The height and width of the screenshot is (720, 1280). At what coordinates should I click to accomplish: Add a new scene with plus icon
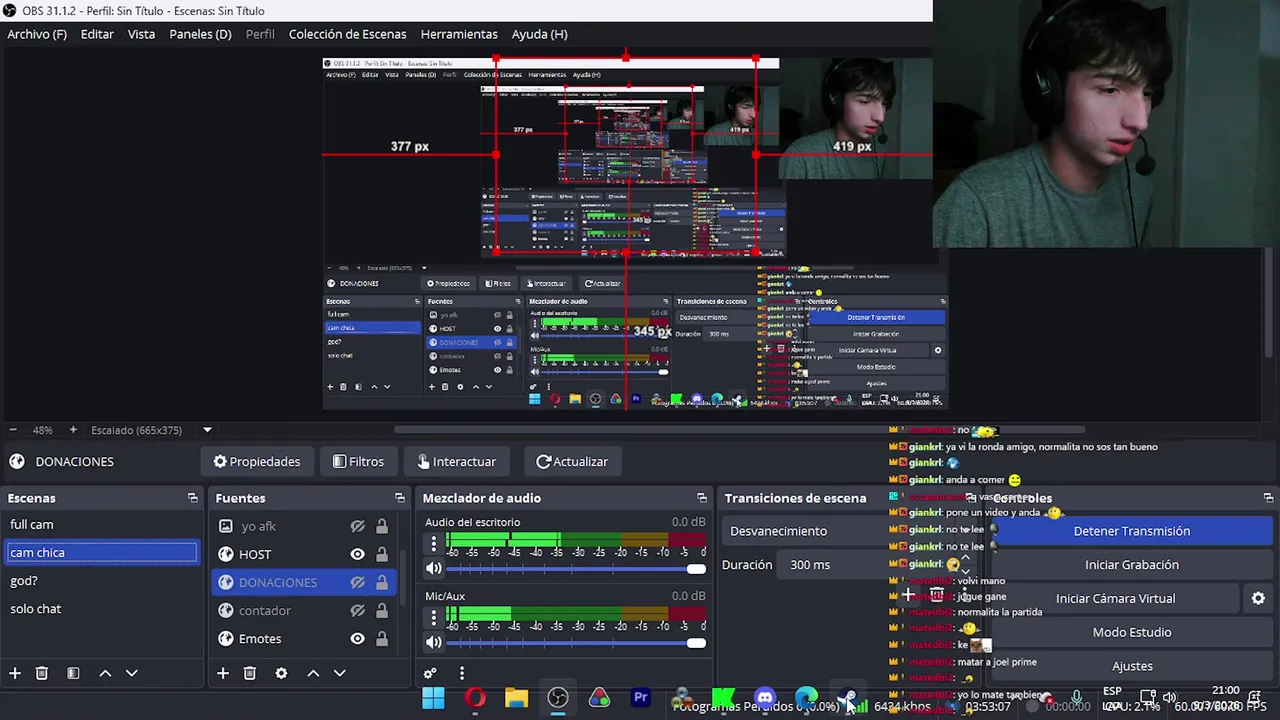pyautogui.click(x=15, y=673)
